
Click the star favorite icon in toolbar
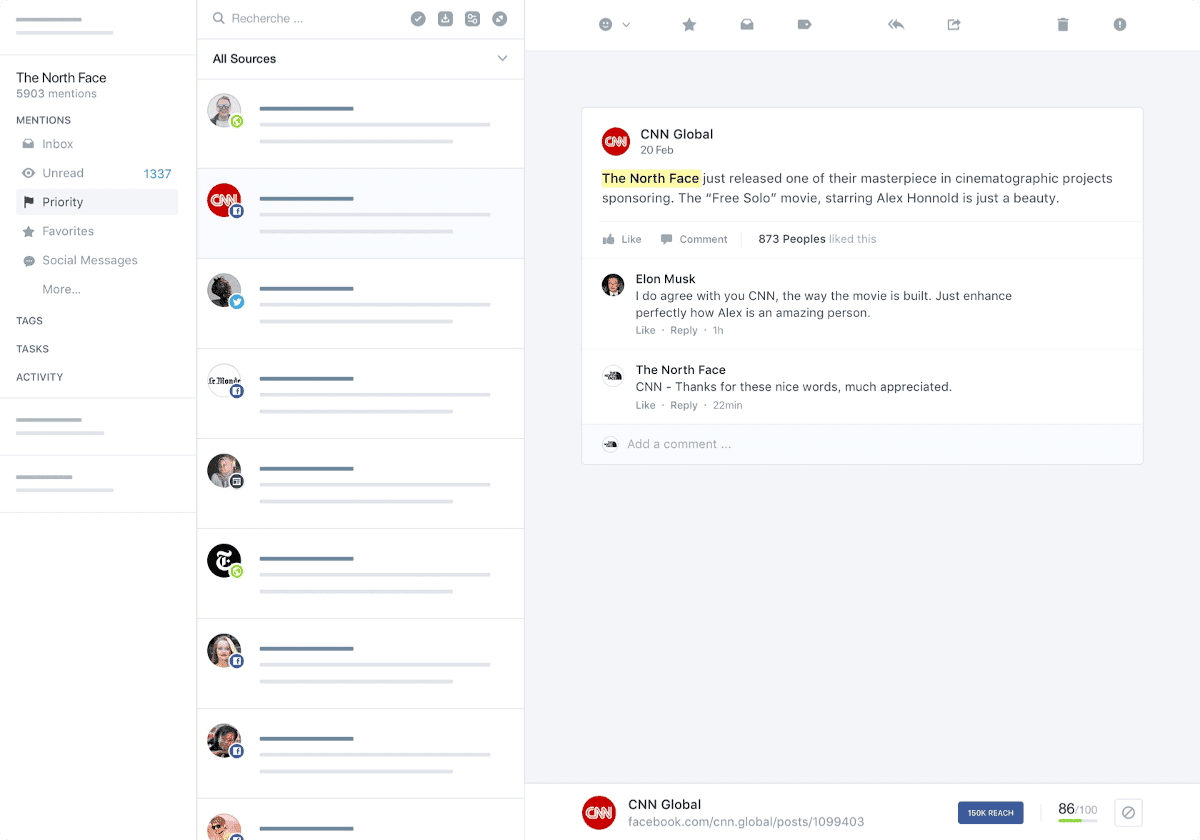[689, 25]
